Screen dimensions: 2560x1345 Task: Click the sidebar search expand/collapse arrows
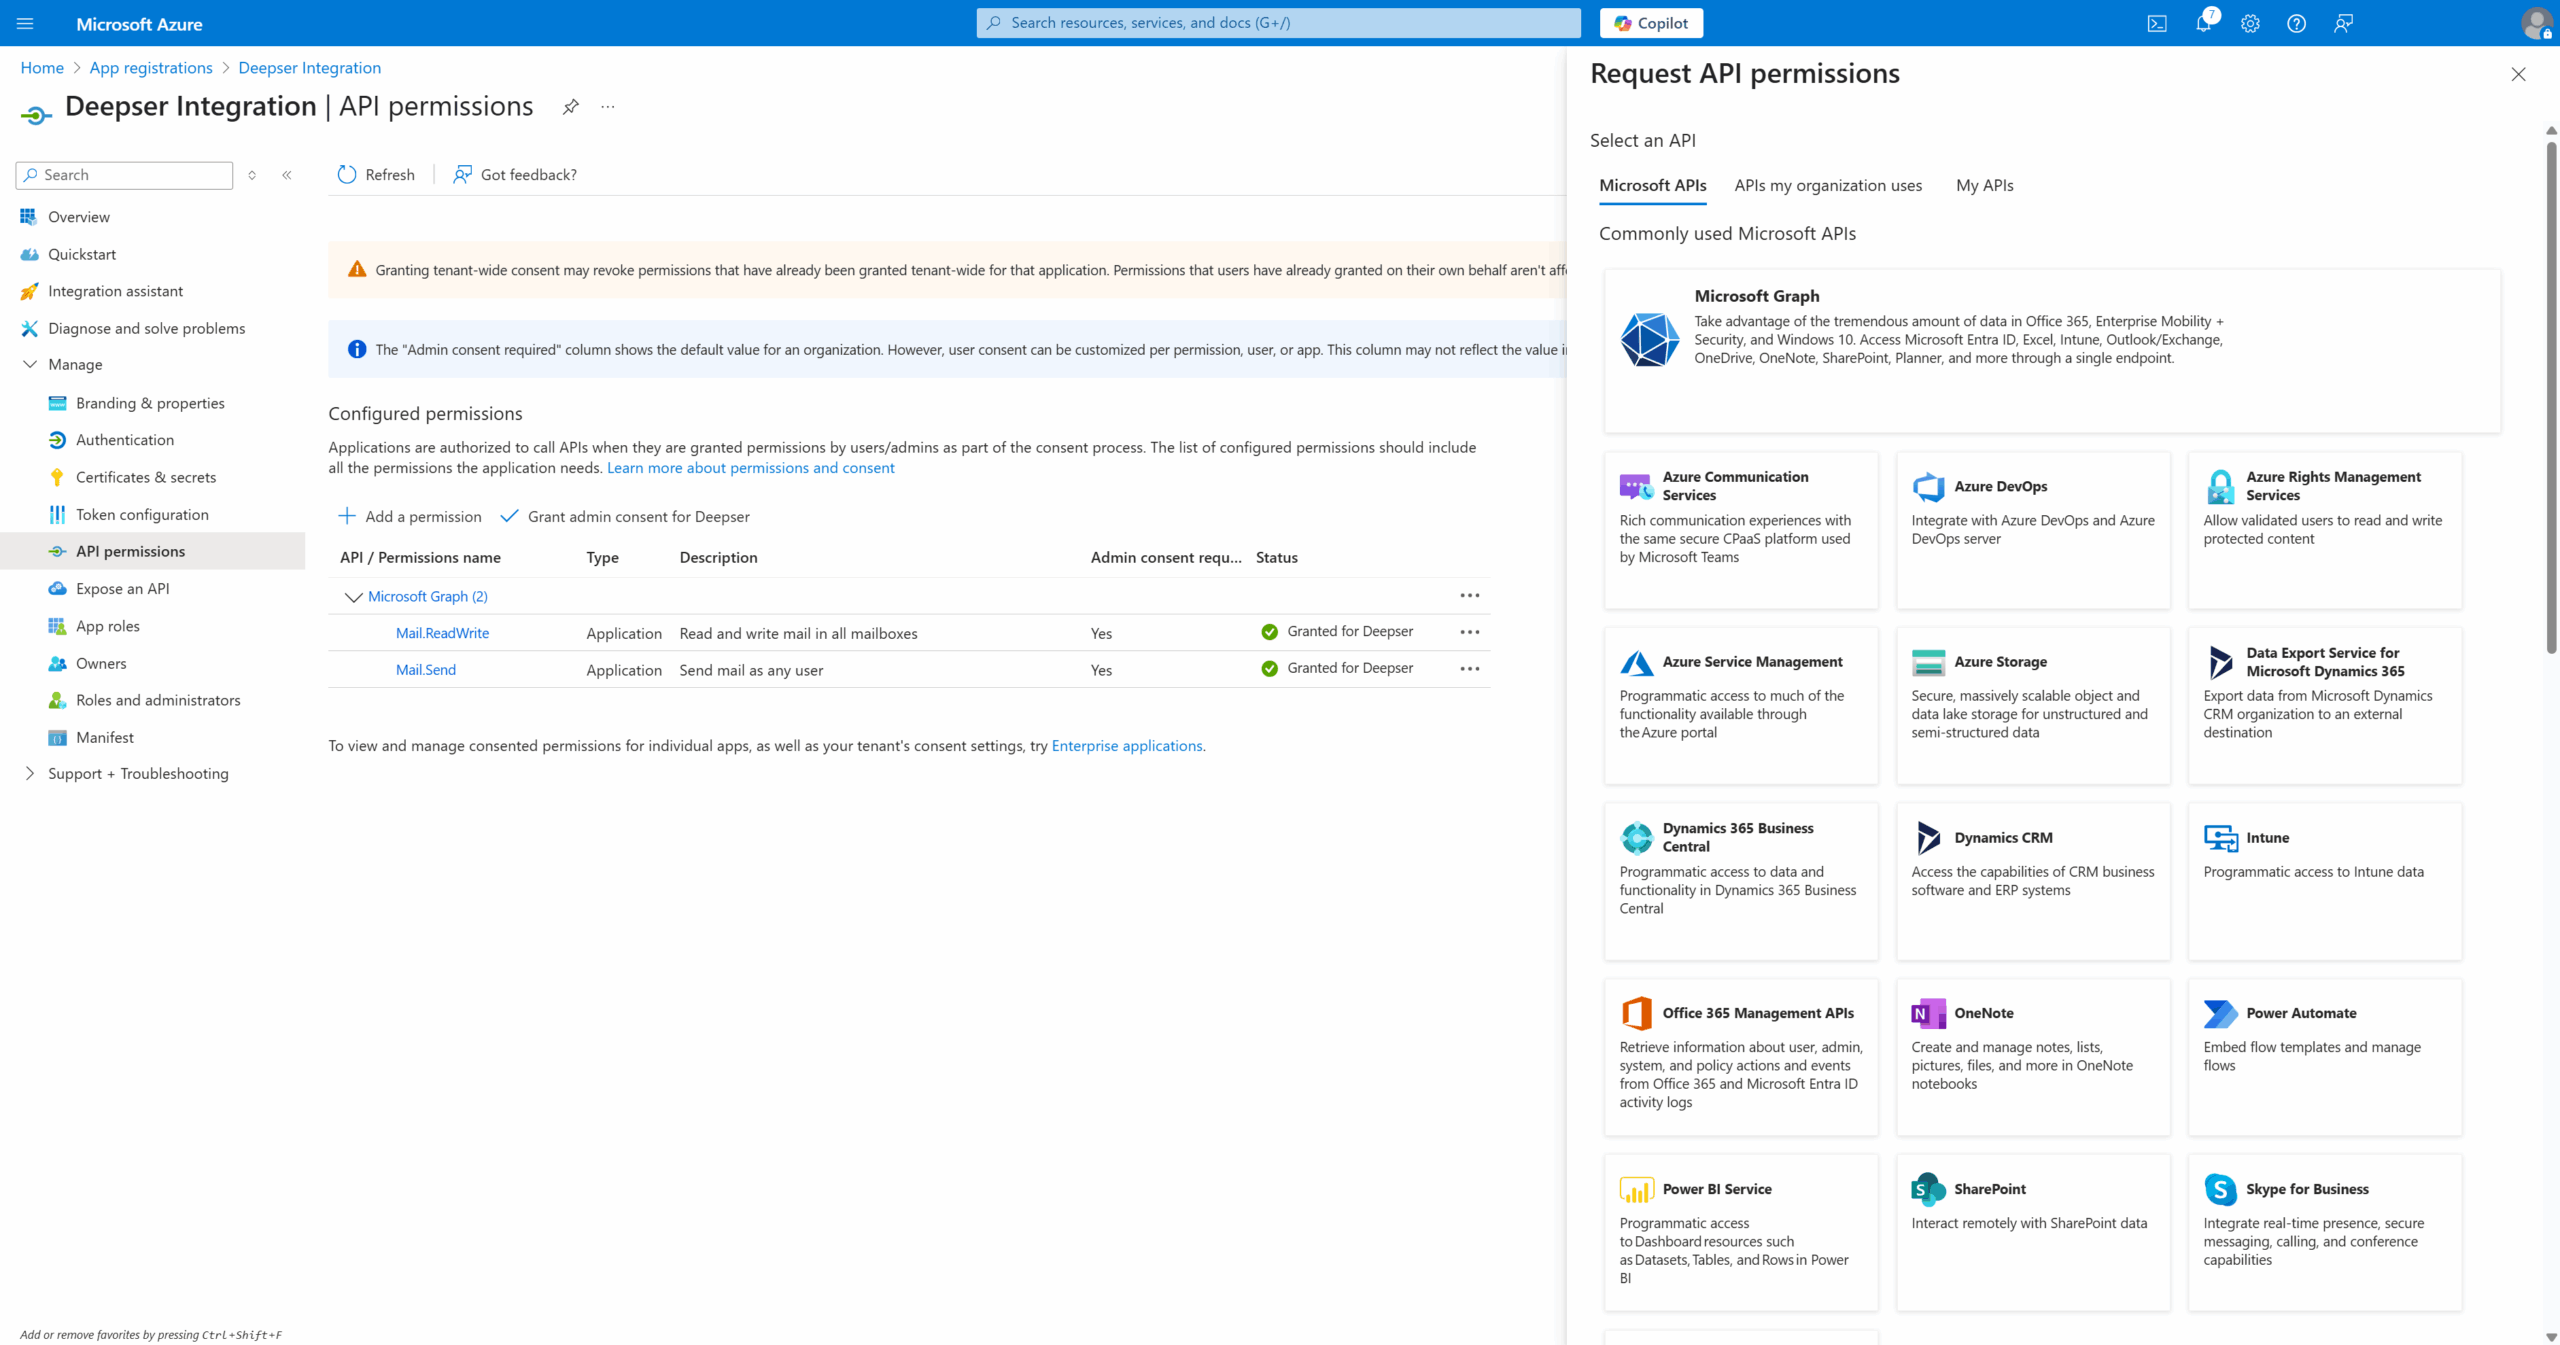252,175
